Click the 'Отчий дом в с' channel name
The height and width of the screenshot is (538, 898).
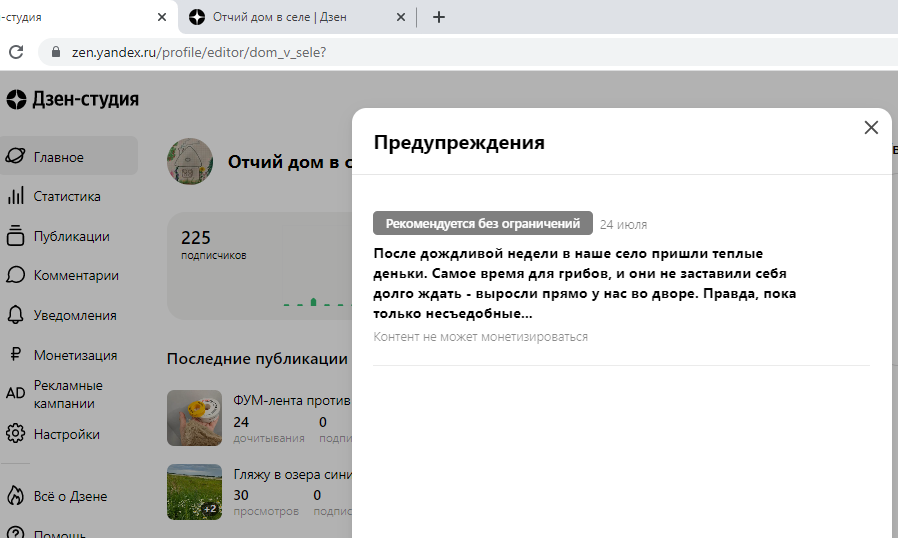(x=289, y=162)
